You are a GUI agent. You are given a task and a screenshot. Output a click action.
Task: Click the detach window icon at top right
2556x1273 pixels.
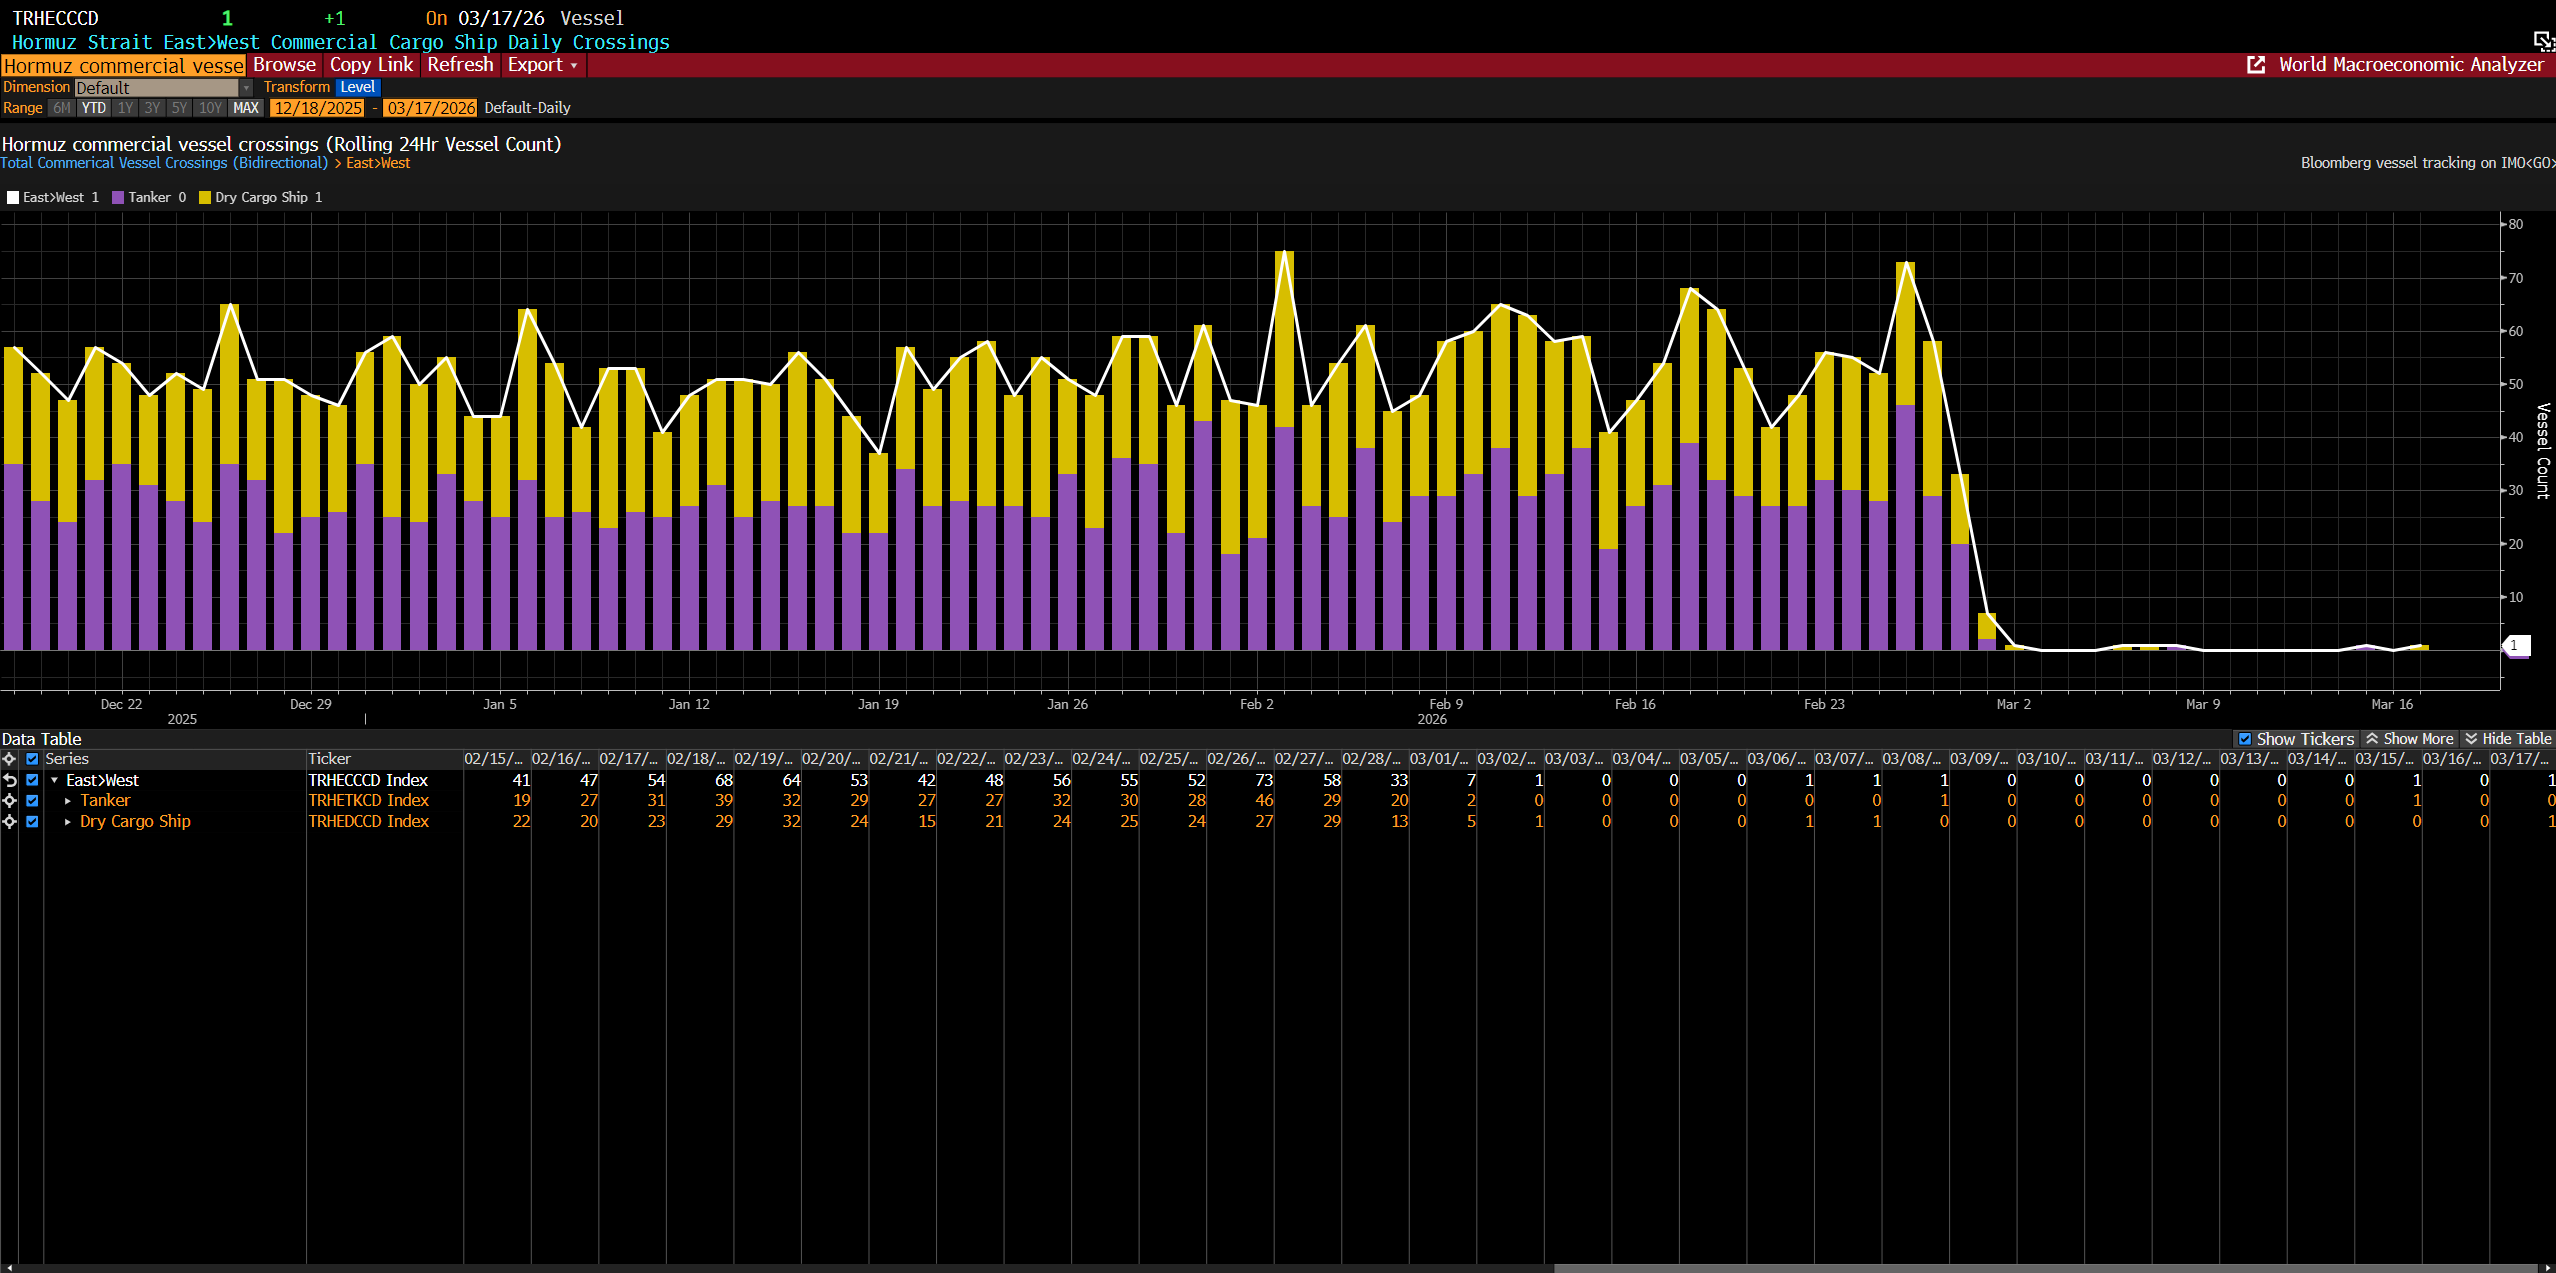pos(2543,40)
